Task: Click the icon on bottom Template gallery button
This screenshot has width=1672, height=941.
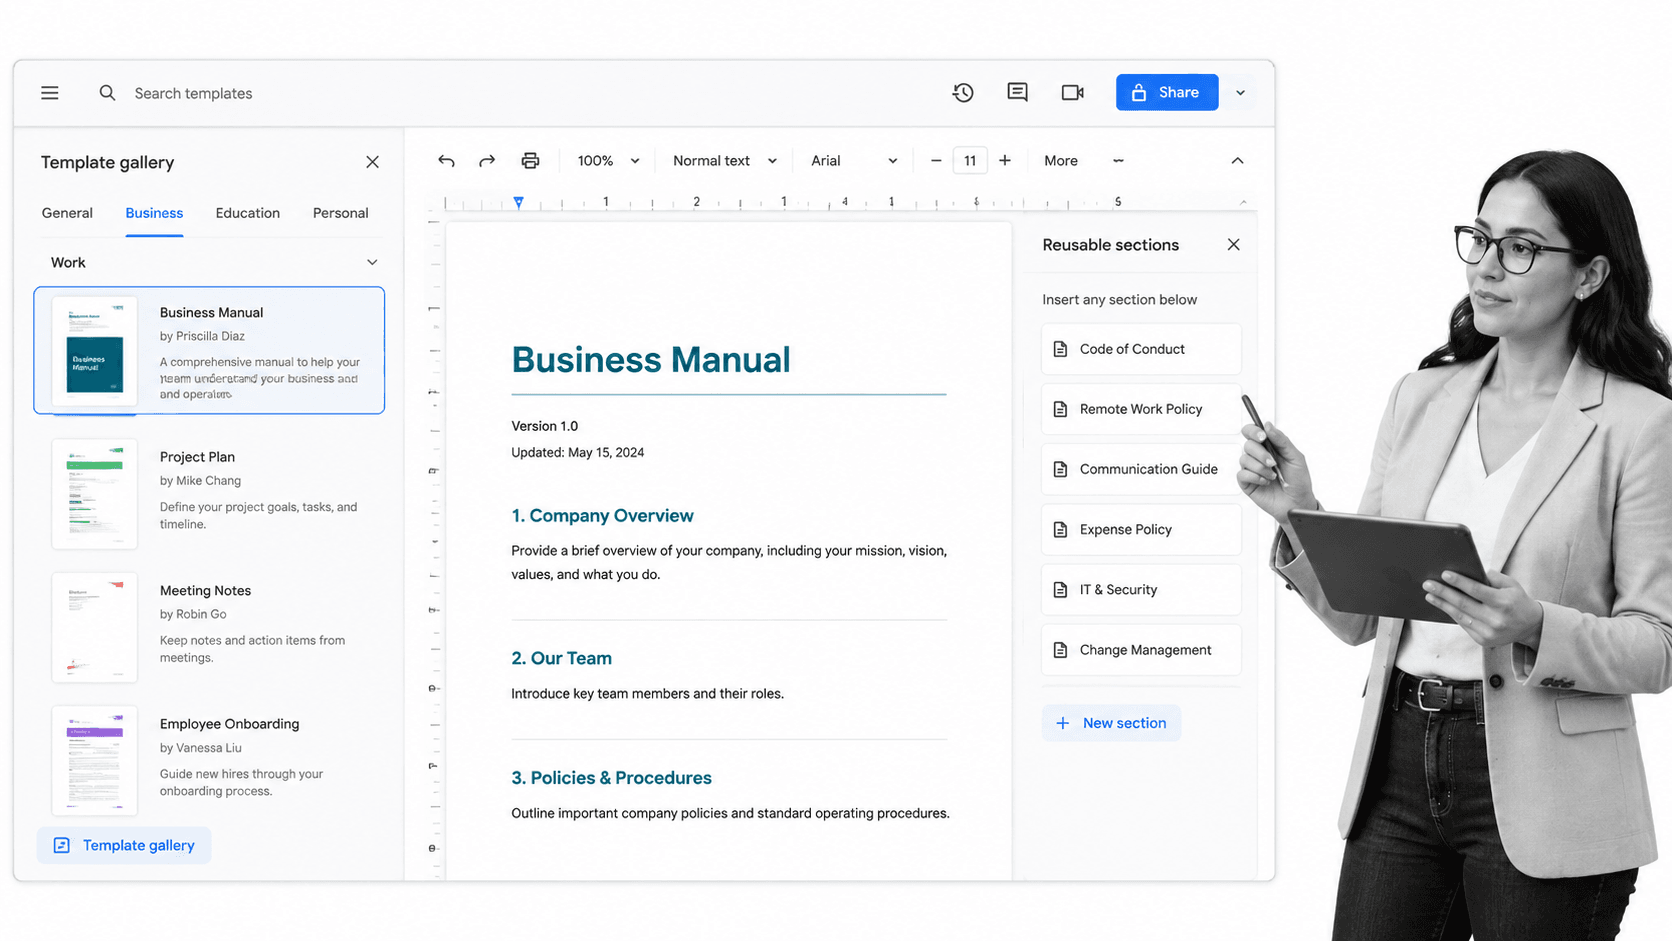Action: coord(62,845)
